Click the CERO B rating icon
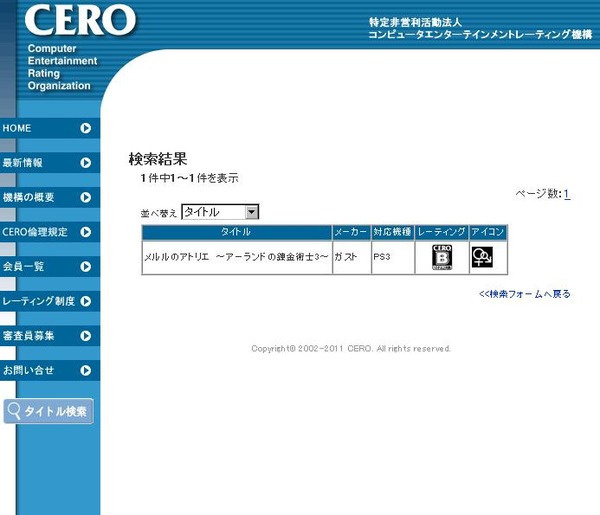Screen dimensions: 600x515 (442, 257)
